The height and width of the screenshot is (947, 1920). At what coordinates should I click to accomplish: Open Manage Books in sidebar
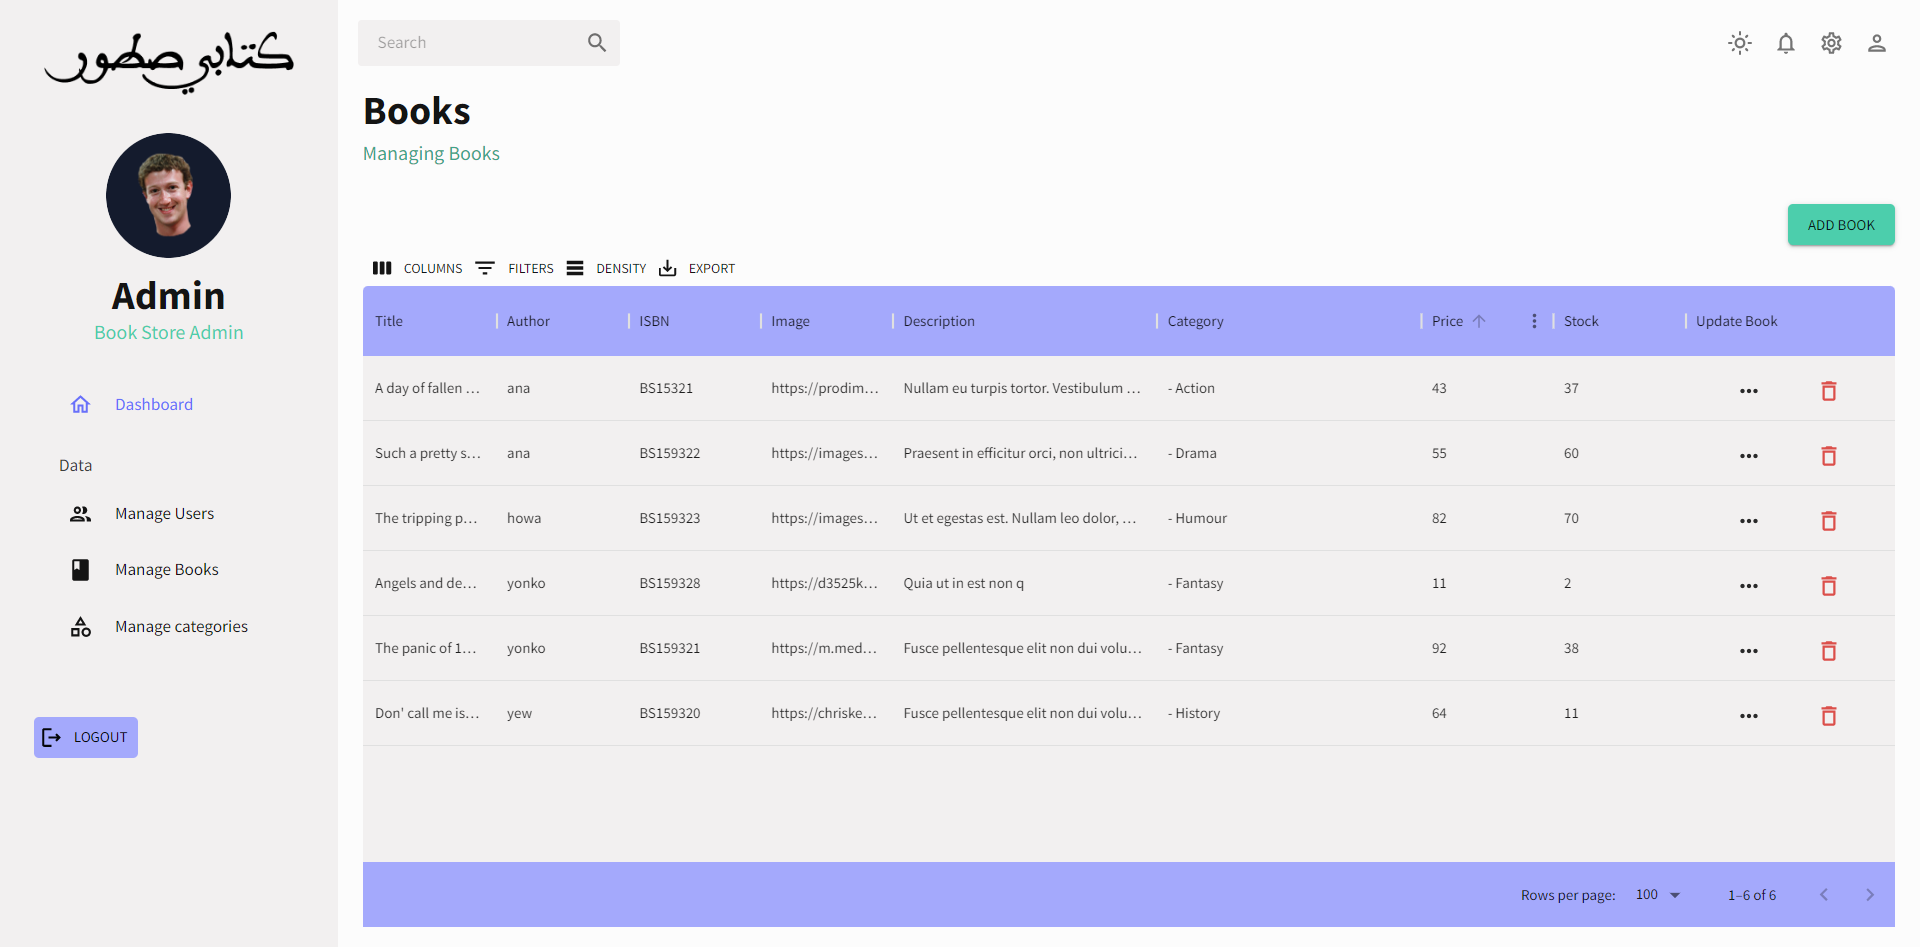click(x=166, y=570)
